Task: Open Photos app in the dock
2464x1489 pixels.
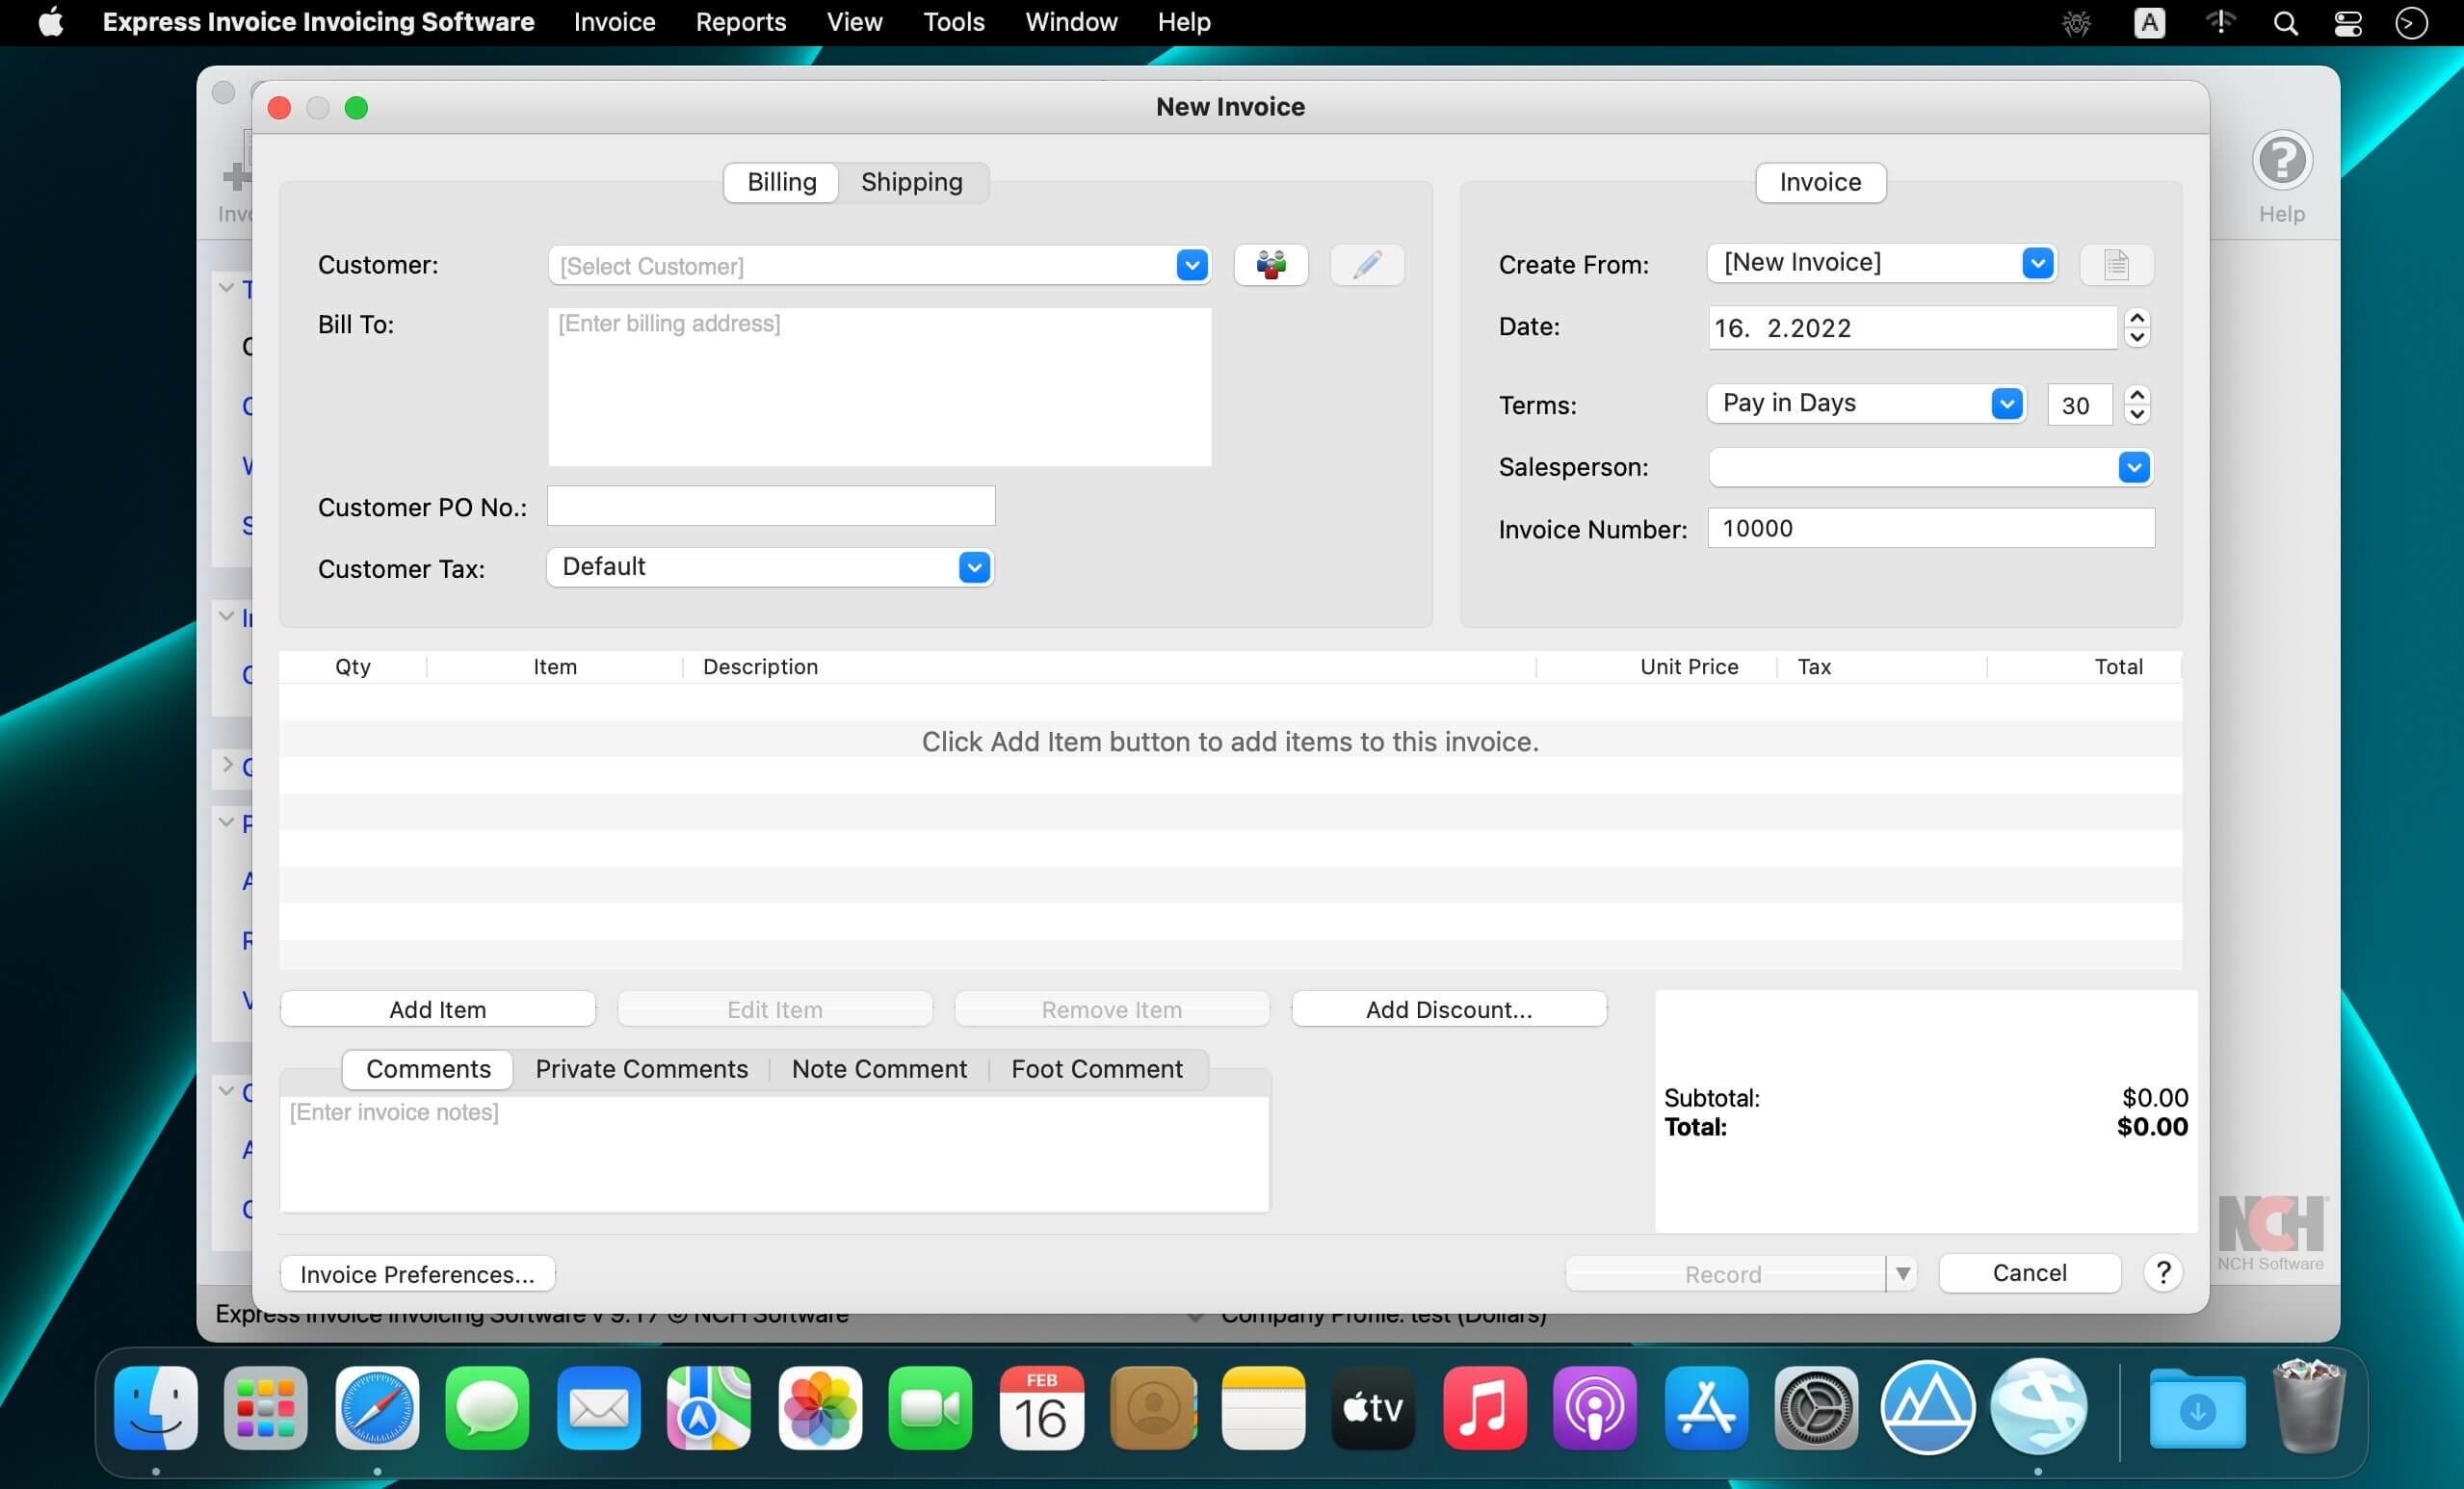Action: click(x=820, y=1408)
